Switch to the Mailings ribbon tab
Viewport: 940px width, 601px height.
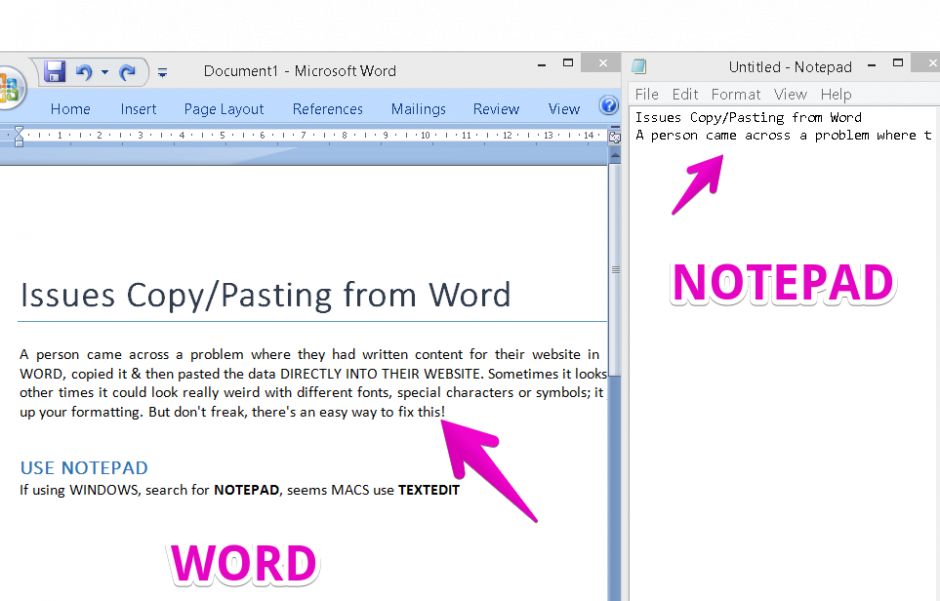click(418, 108)
